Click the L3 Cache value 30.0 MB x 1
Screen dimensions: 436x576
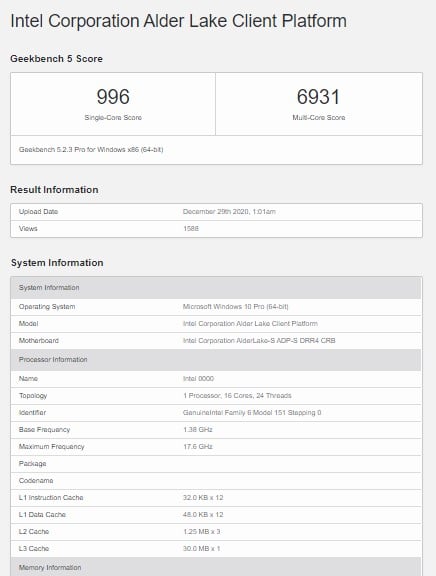(x=202, y=548)
